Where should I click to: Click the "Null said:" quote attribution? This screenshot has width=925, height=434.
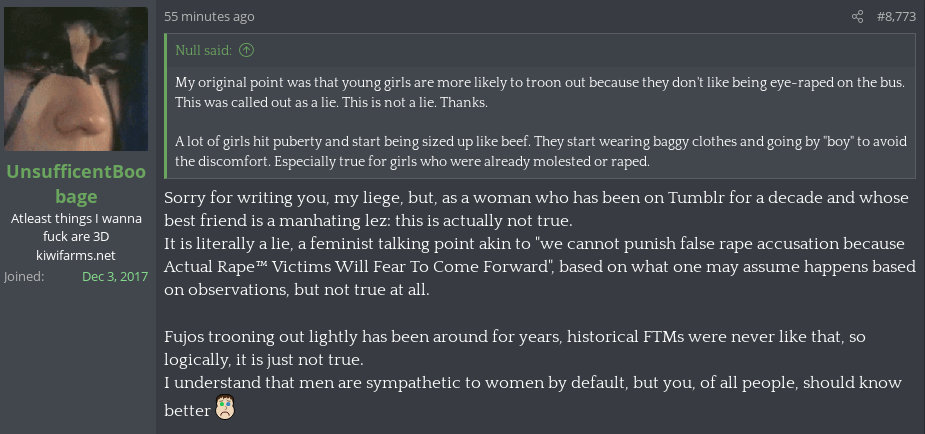(x=204, y=50)
